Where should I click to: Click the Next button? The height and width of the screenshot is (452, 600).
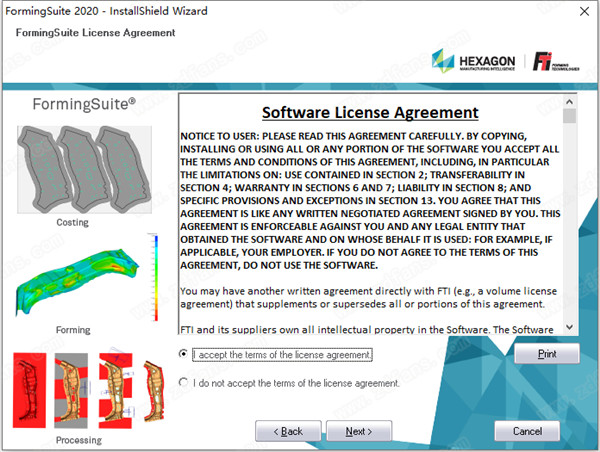click(359, 431)
